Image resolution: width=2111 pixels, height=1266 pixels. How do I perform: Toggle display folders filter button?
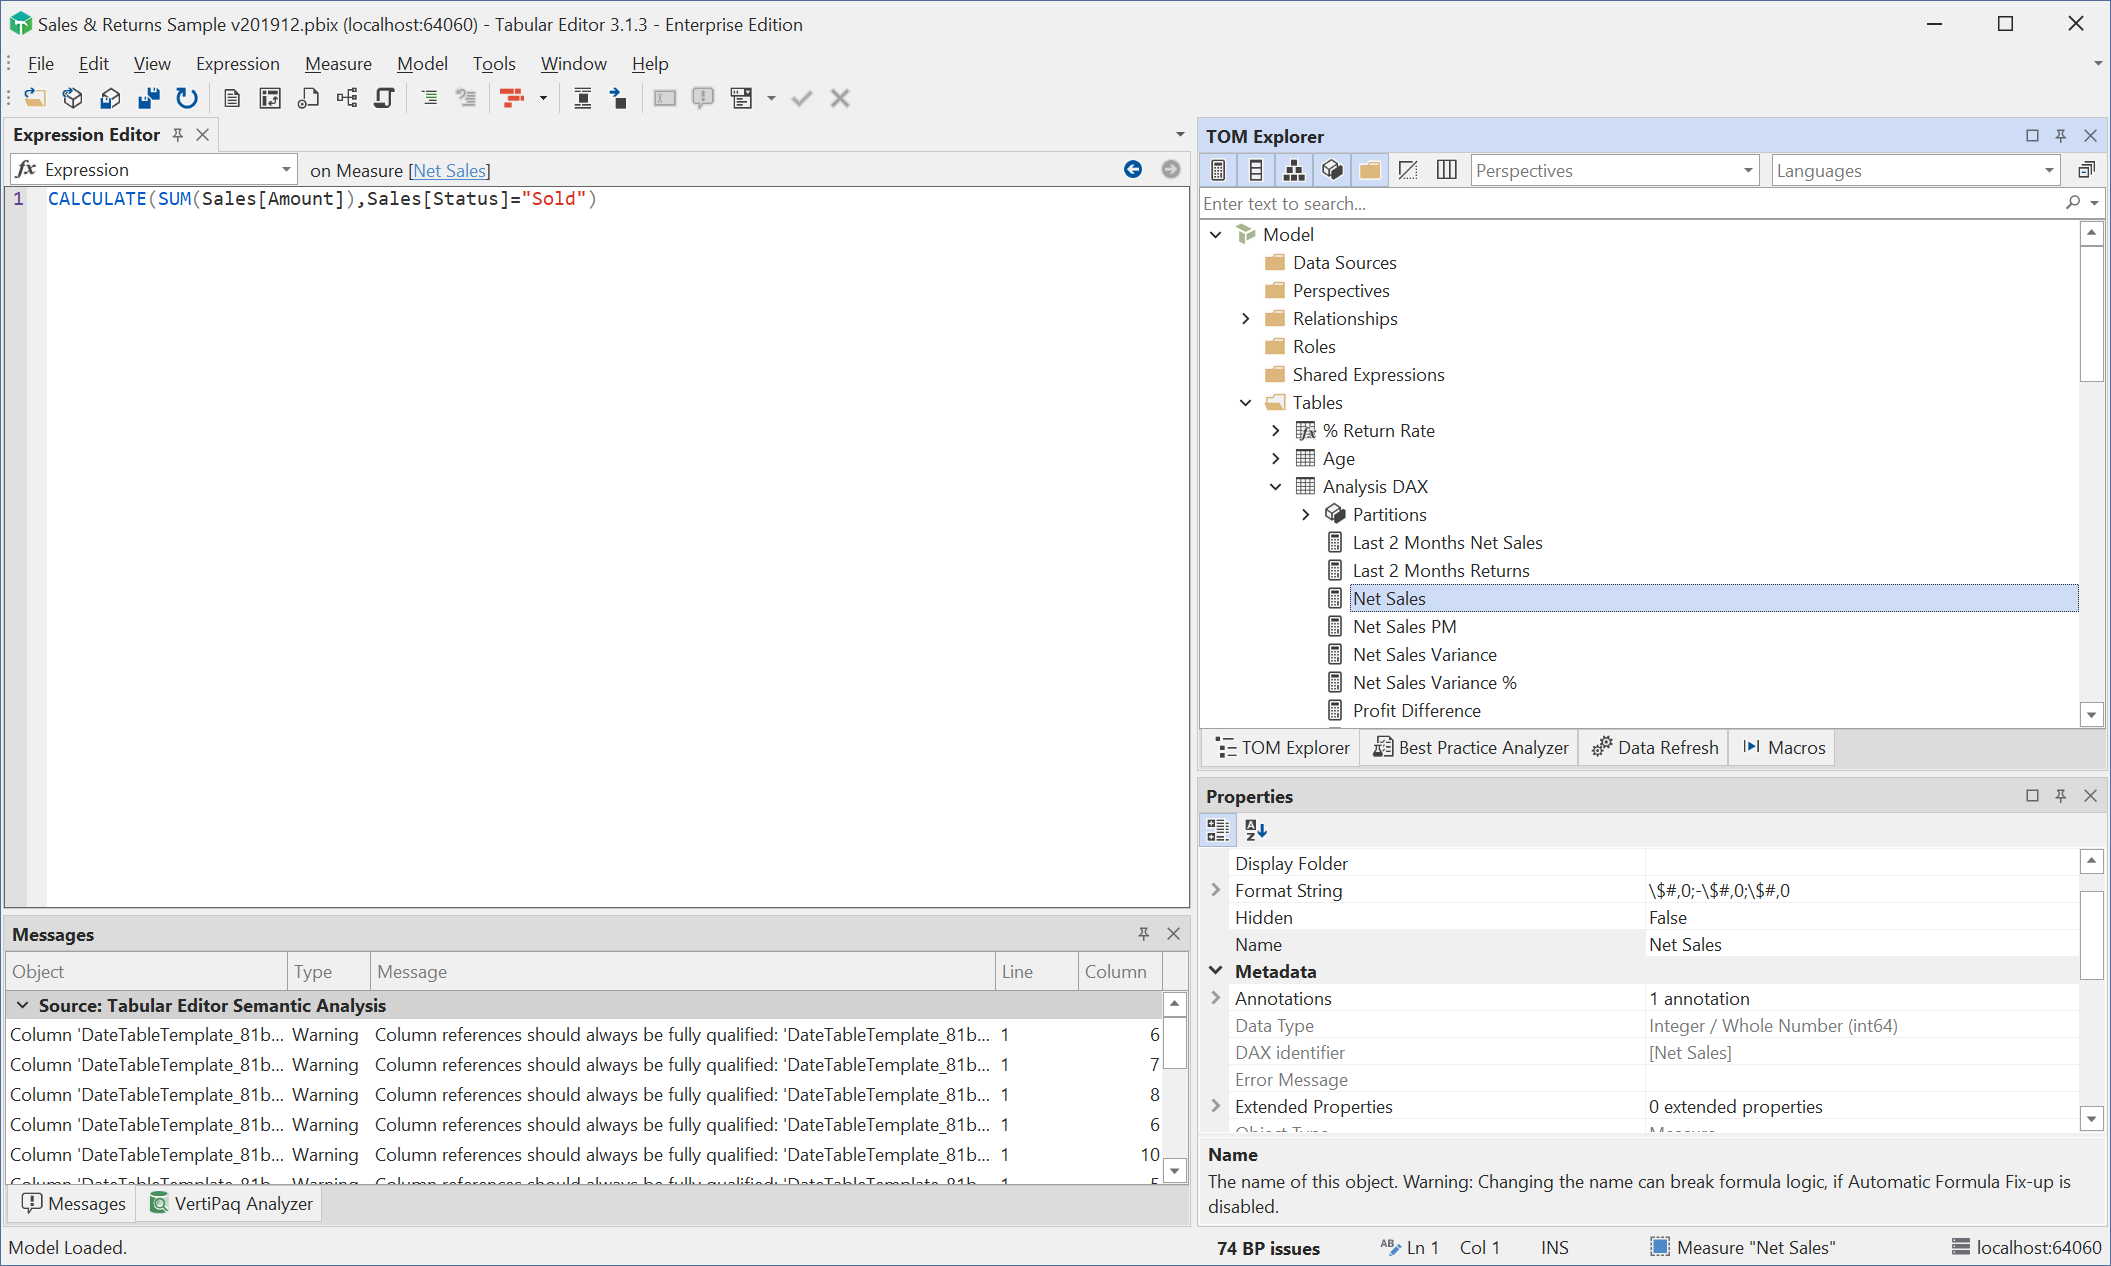tap(1370, 170)
